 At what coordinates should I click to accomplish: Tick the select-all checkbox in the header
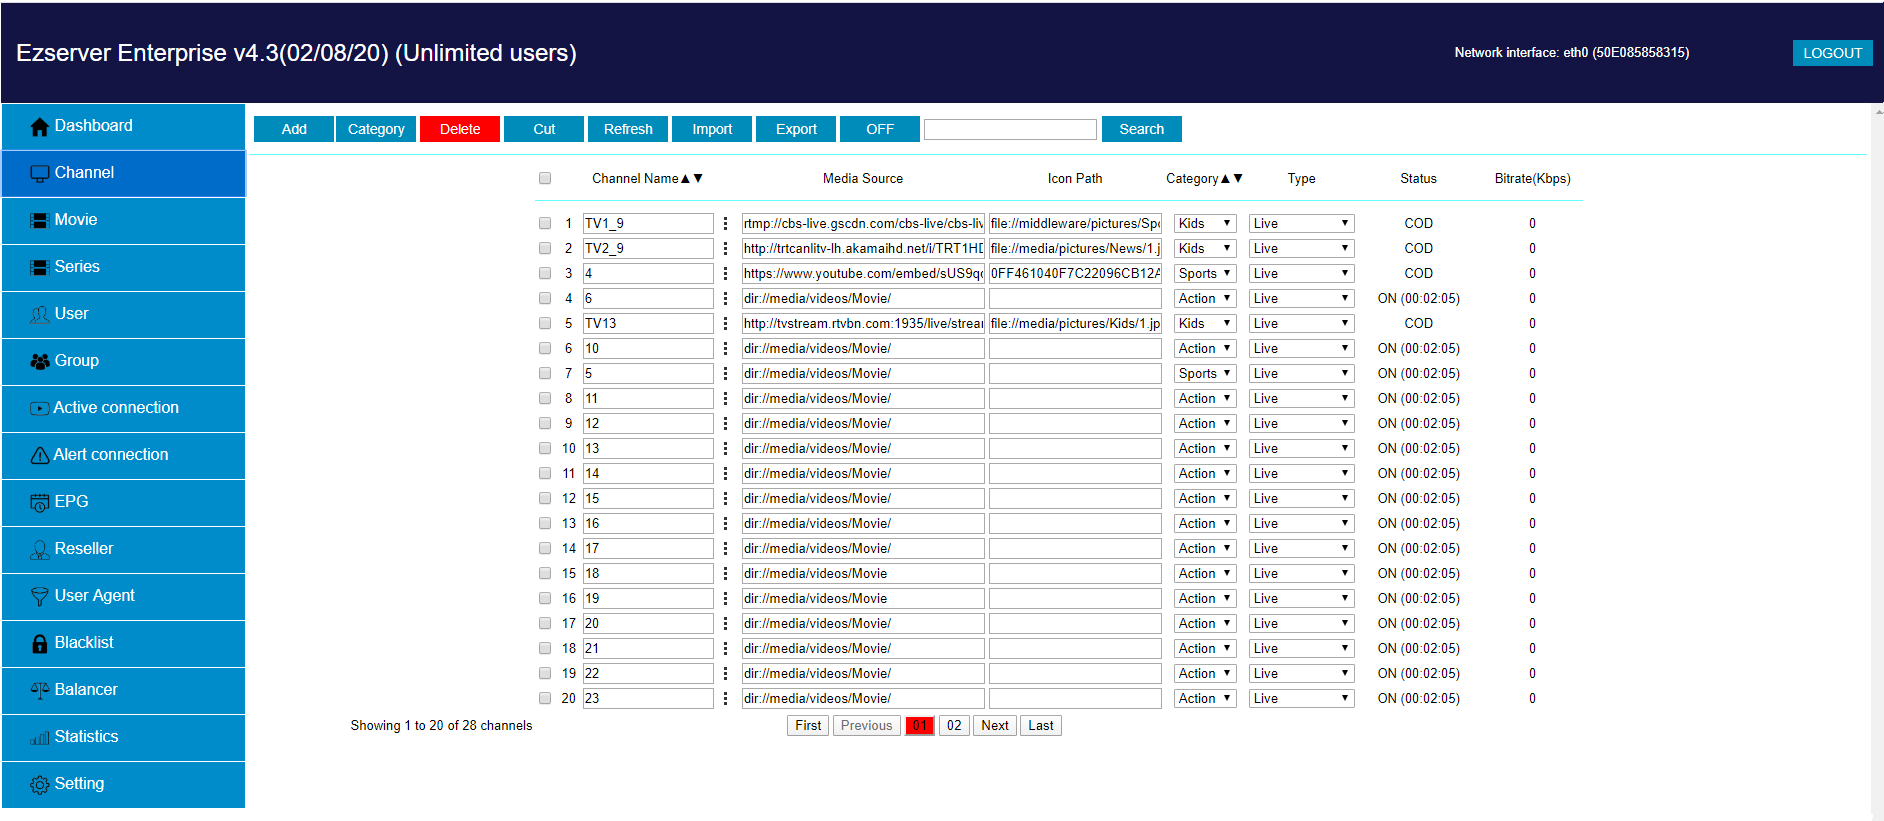pos(545,178)
